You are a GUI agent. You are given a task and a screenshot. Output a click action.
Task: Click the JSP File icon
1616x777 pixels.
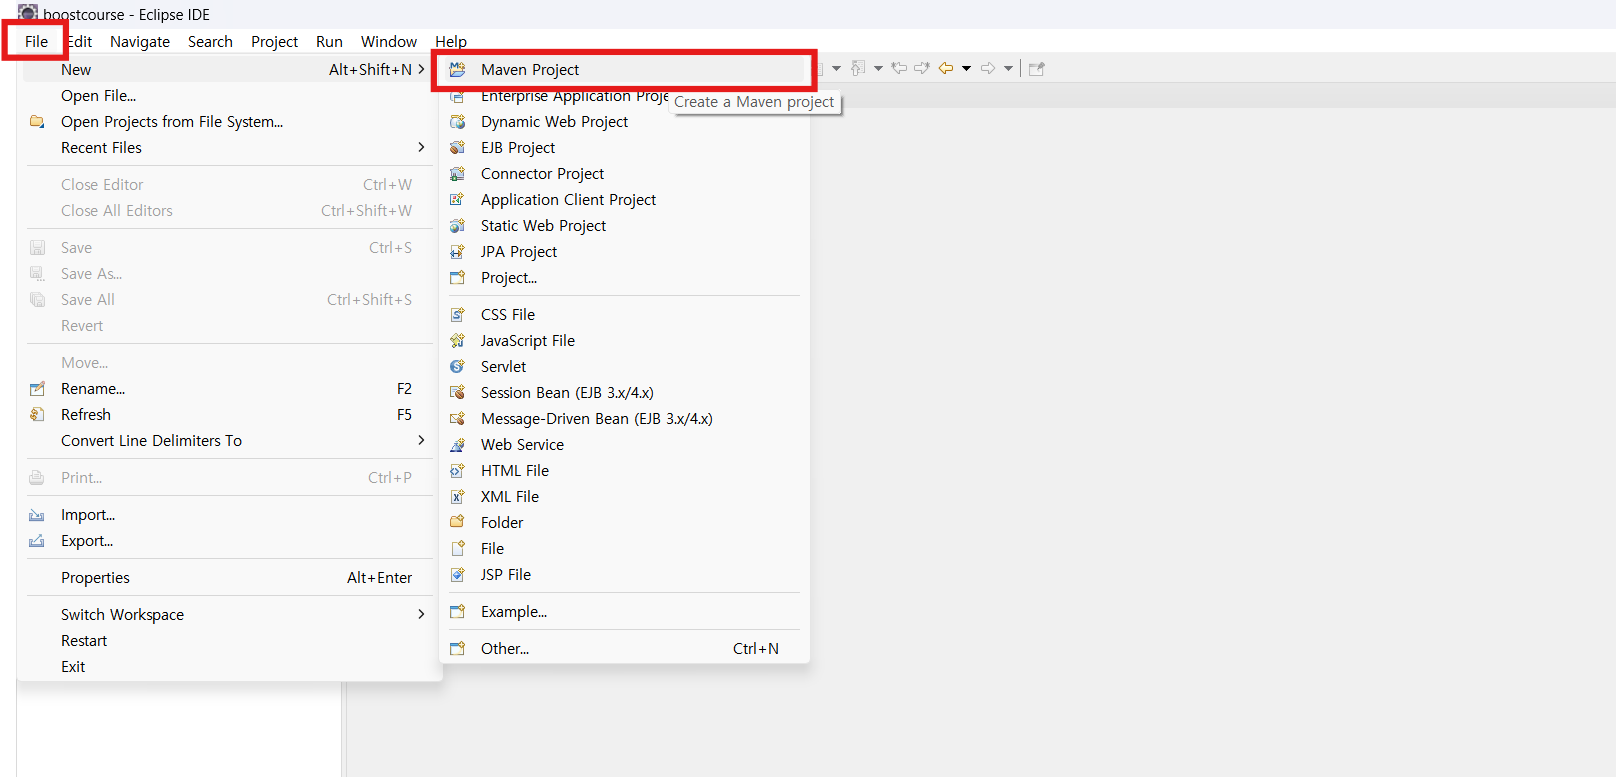[x=457, y=575]
